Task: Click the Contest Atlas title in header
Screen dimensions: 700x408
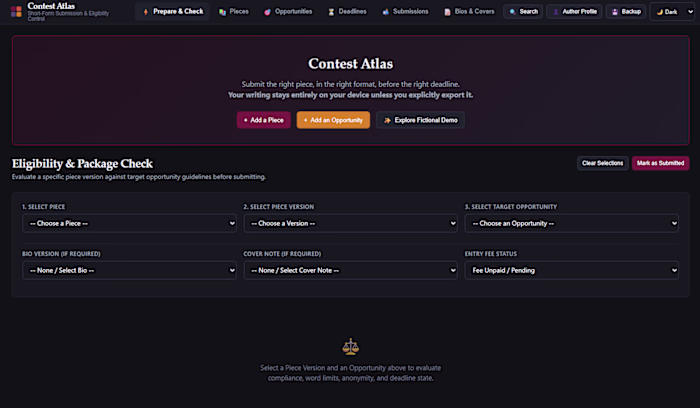Action: tap(51, 6)
